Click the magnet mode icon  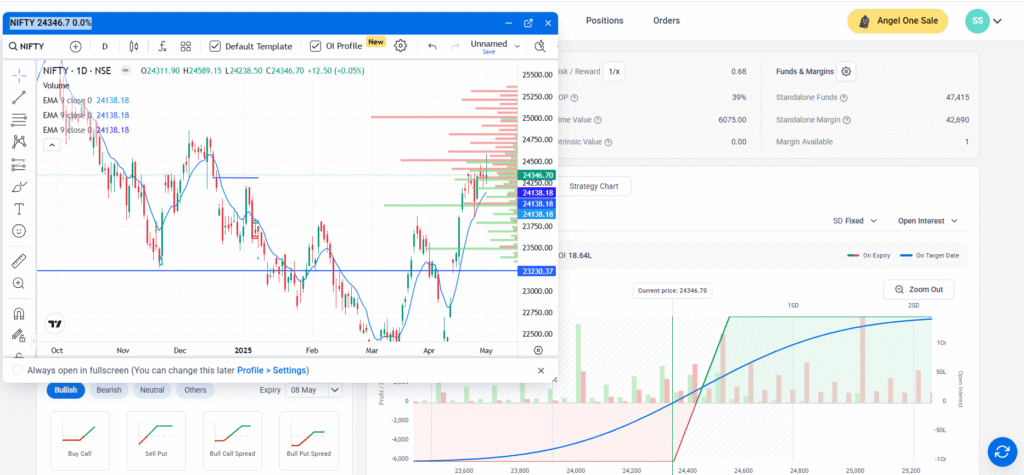(19, 312)
